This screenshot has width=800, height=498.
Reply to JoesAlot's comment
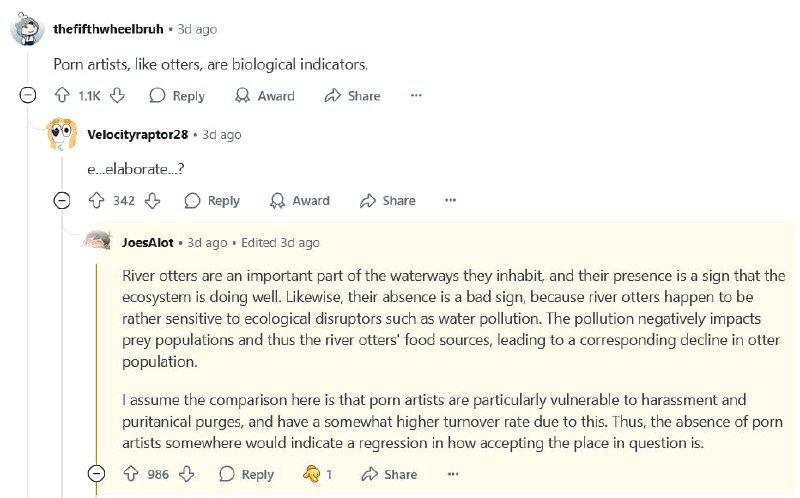(x=246, y=474)
